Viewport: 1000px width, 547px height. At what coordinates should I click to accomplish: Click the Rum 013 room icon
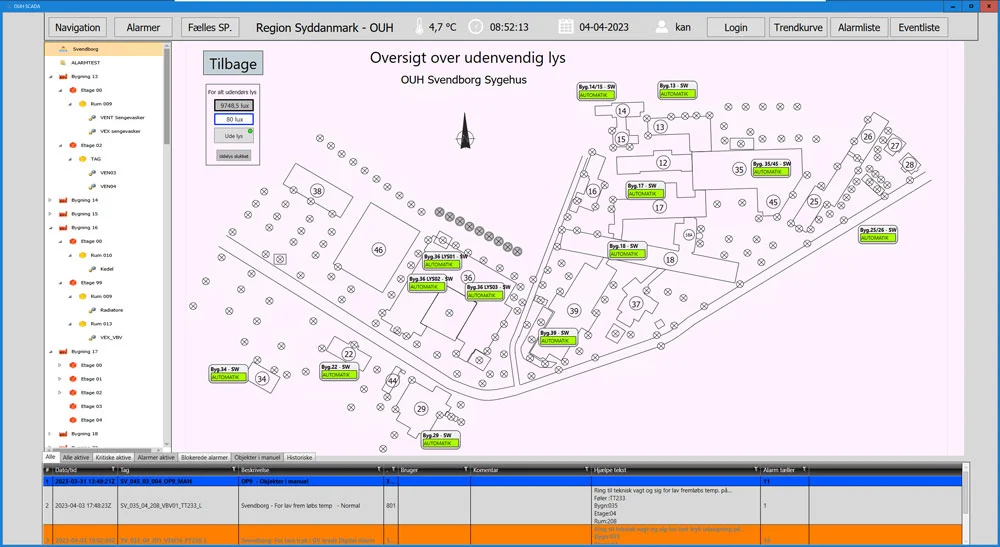pyautogui.click(x=82, y=324)
